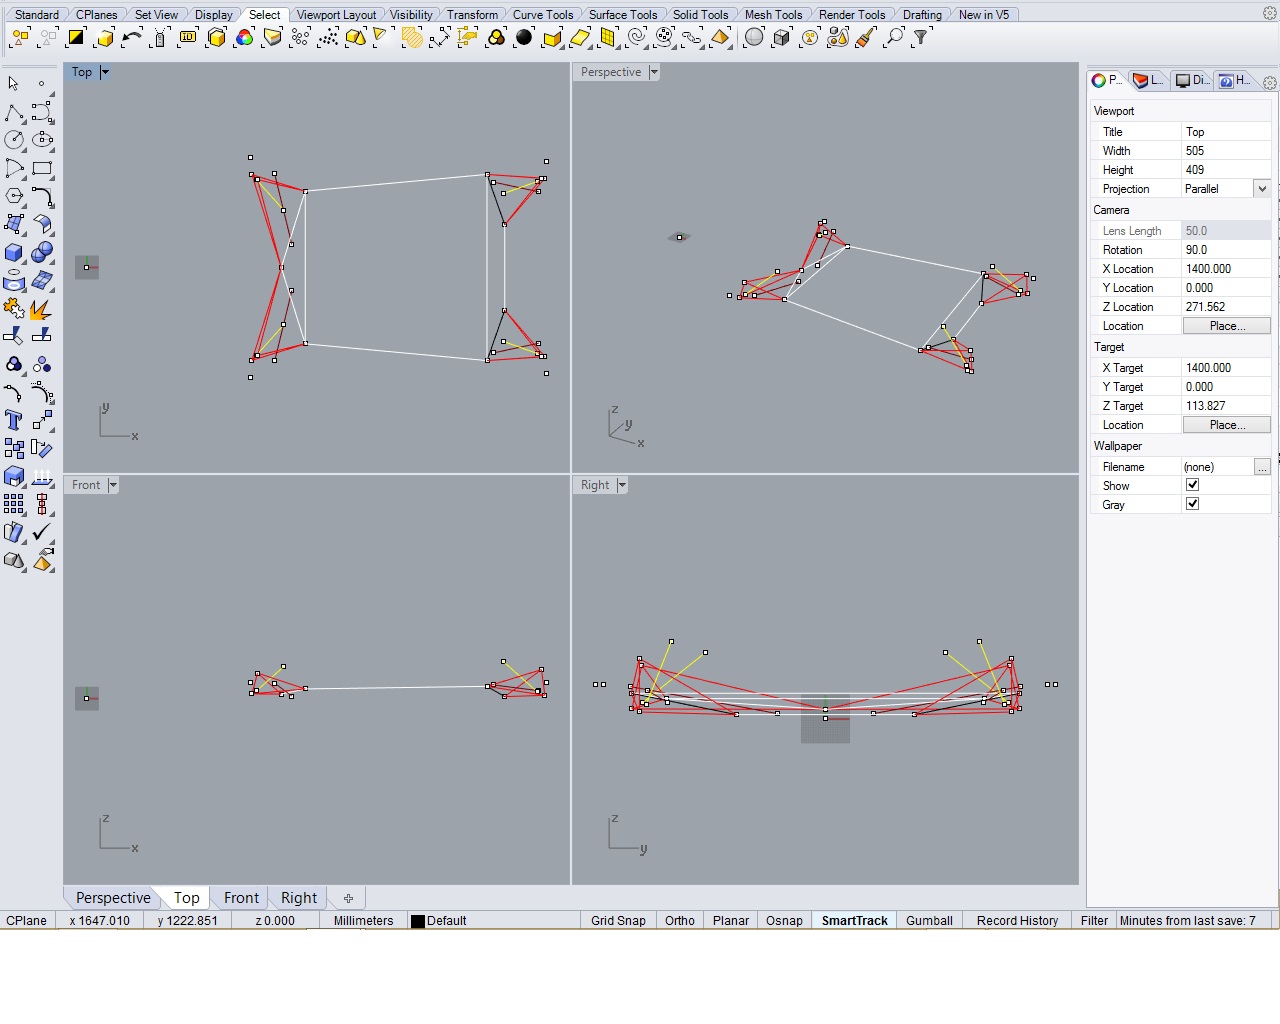Click the Polyline tool icon
1280x1024 pixels.
coord(14,112)
